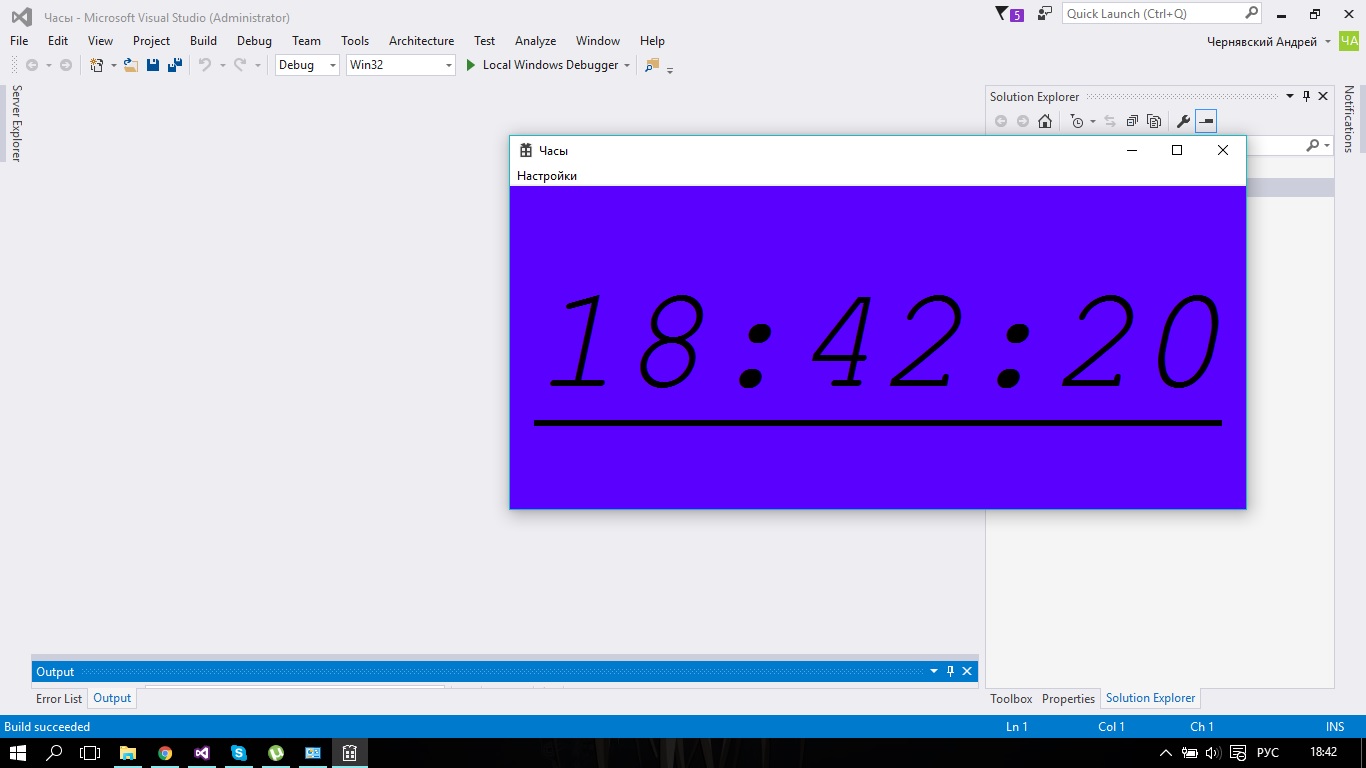Image resolution: width=1366 pixels, height=768 pixels.
Task: Open Task View on the taskbar
Action: [x=91, y=753]
